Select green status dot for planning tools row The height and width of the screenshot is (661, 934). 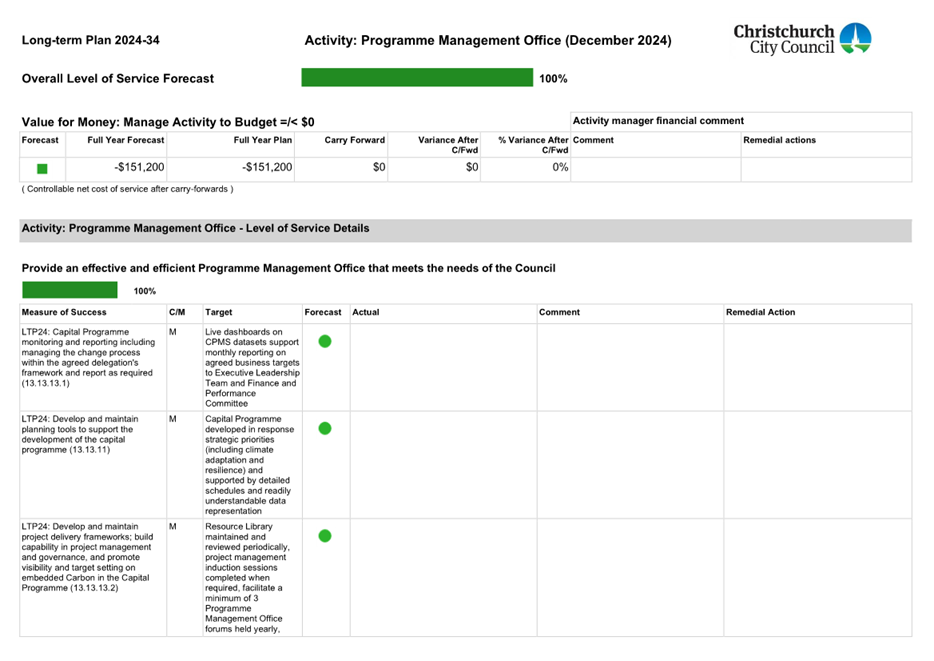(325, 429)
